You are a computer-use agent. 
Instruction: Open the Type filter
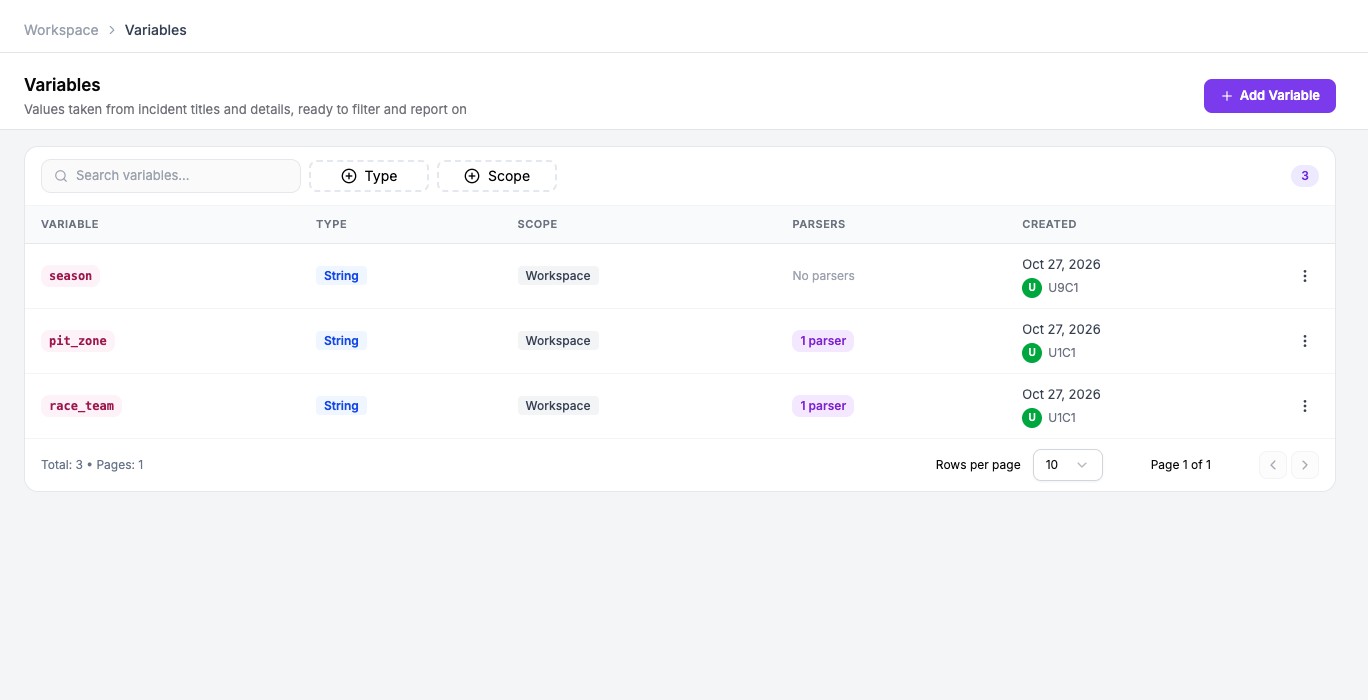coord(369,176)
